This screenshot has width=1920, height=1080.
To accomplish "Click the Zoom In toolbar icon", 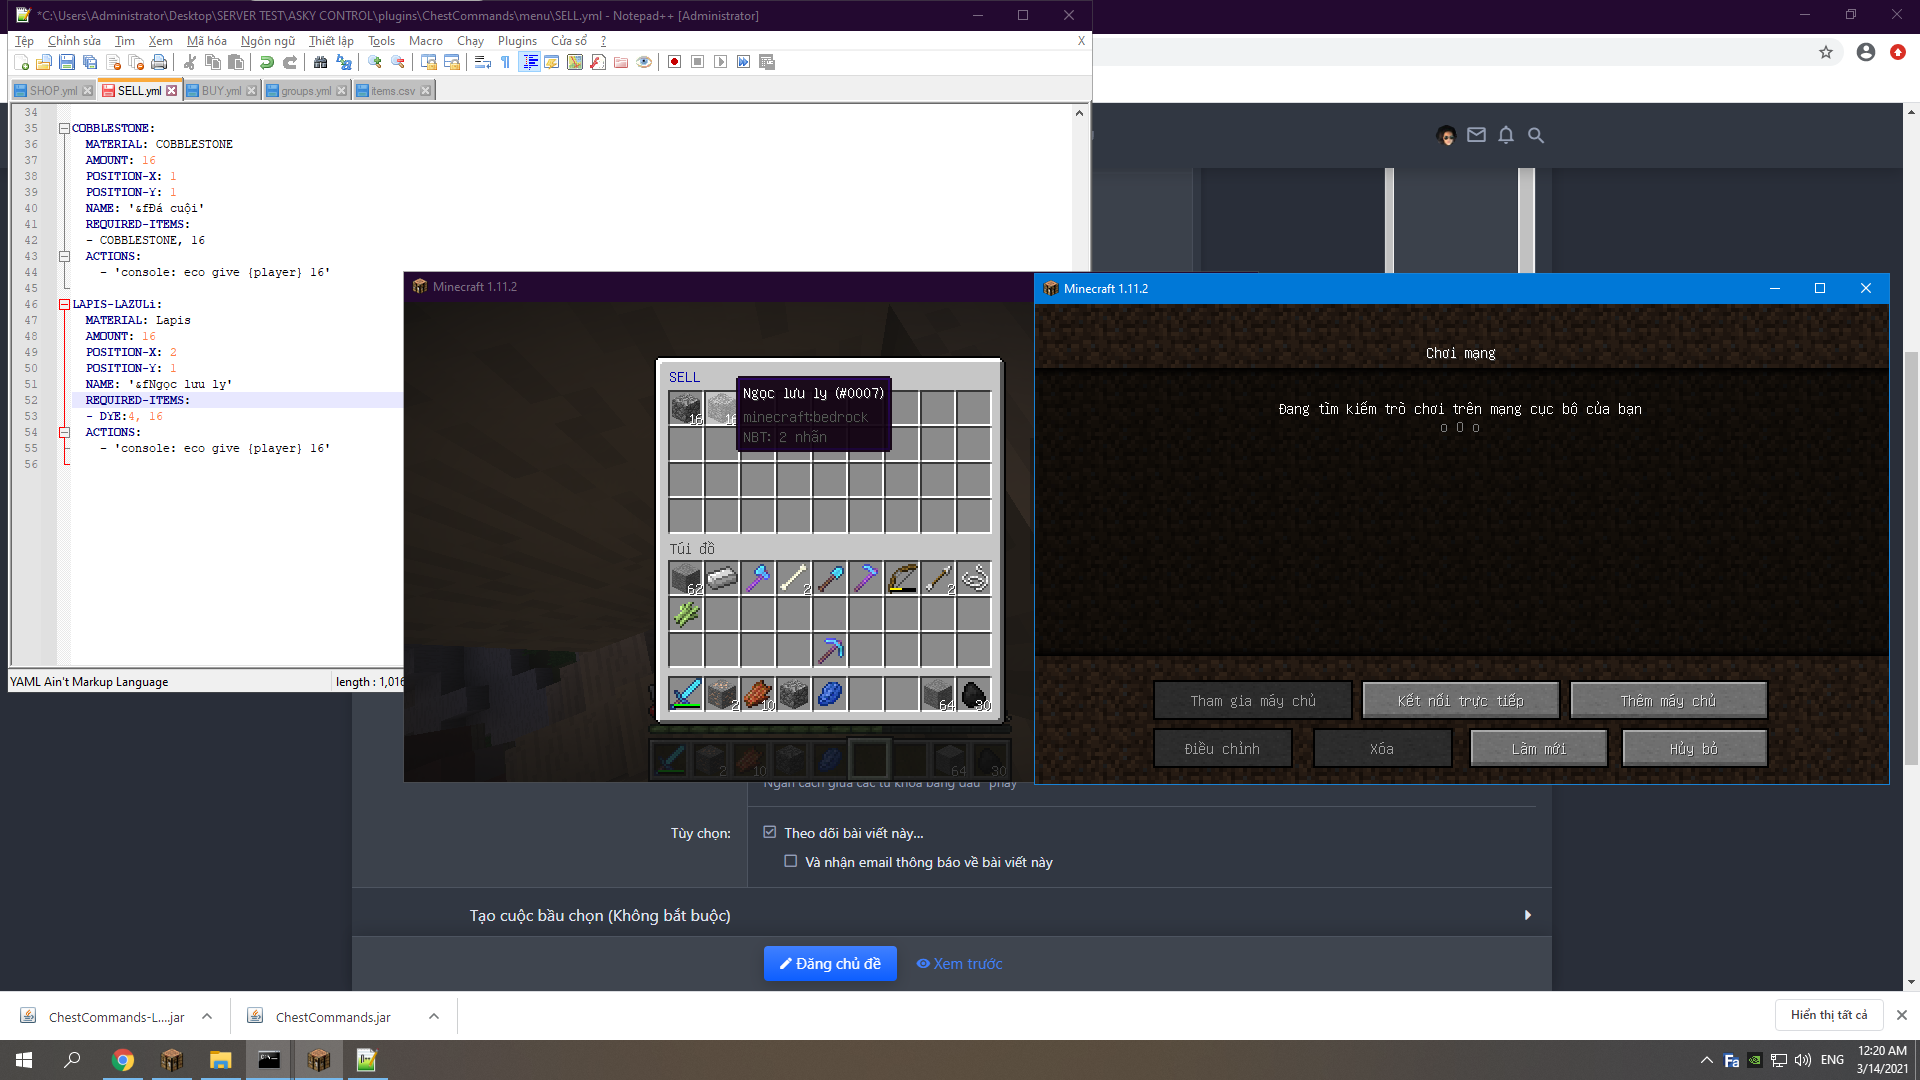I will 374,62.
